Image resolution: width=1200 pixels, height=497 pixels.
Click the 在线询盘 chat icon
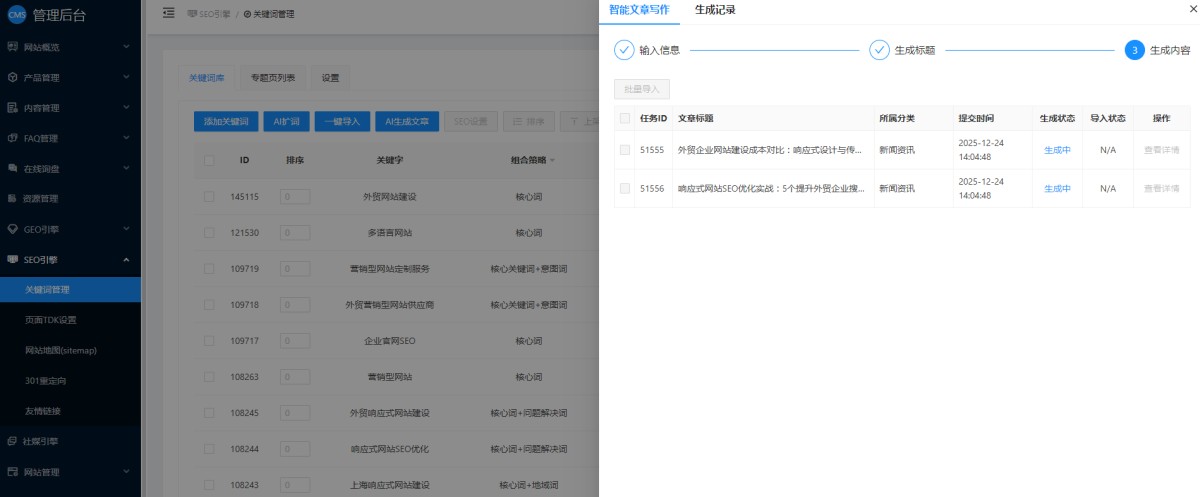[12, 168]
